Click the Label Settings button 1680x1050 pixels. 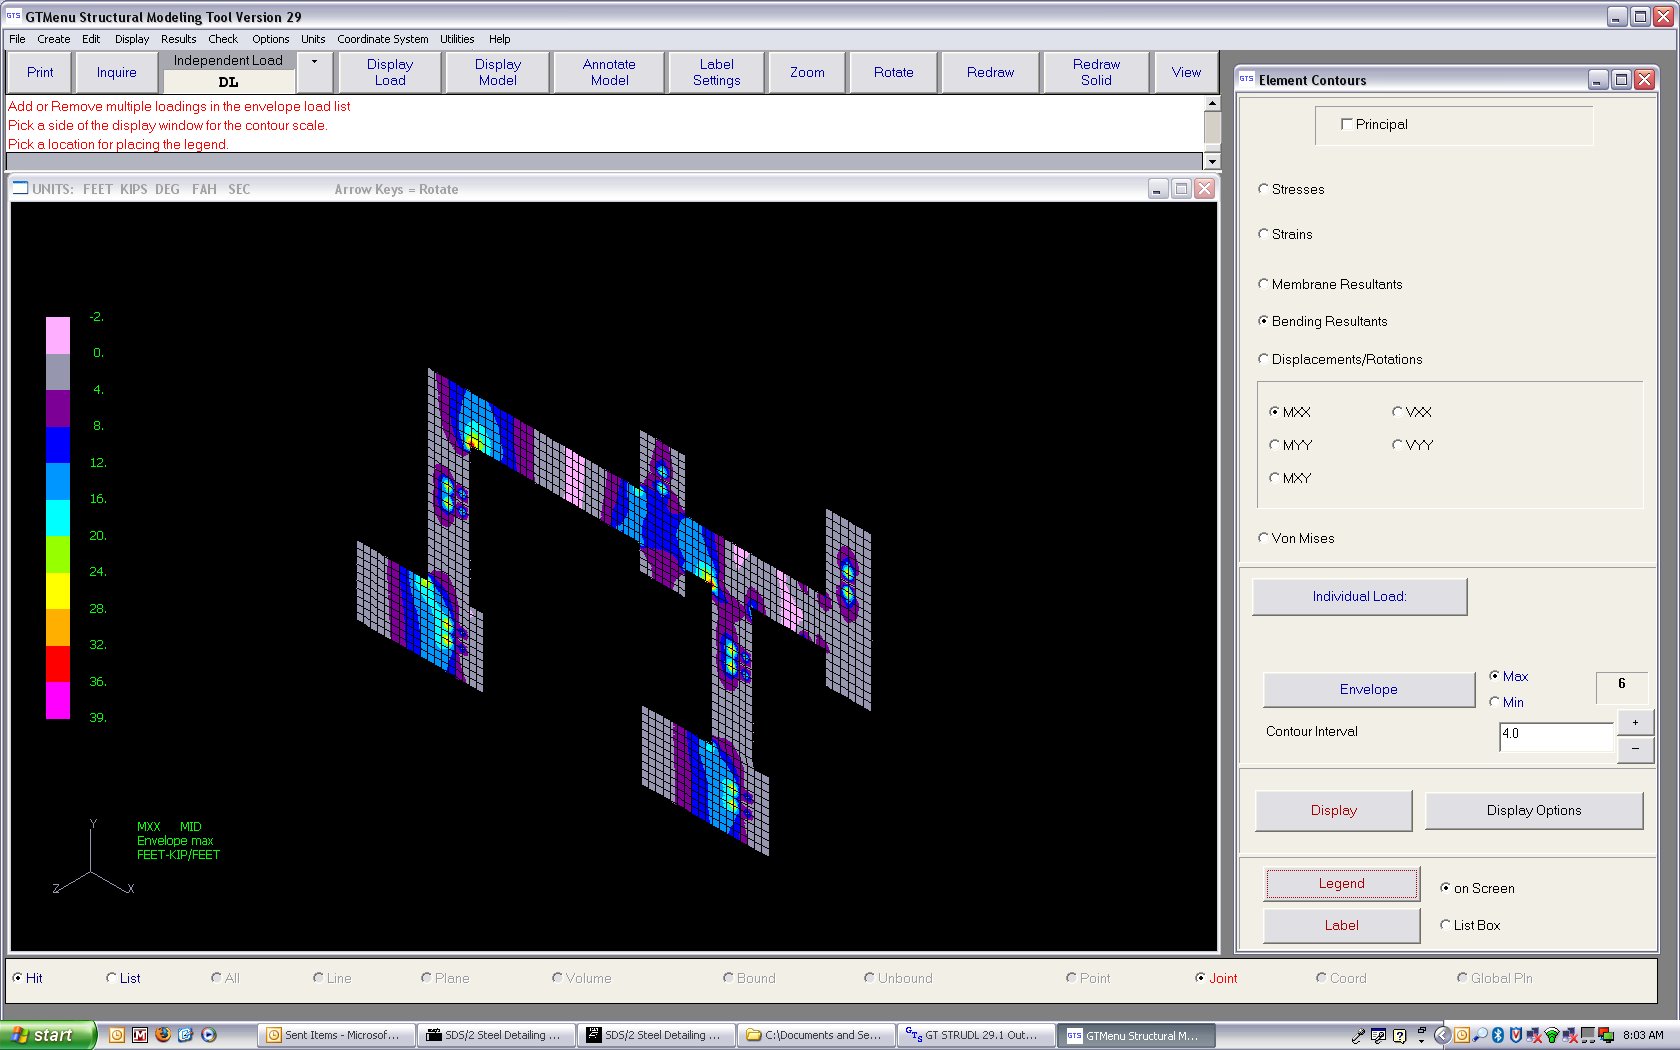click(x=717, y=72)
